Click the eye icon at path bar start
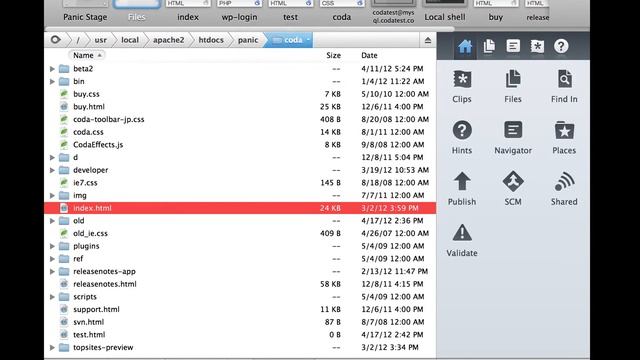The width and height of the screenshot is (640, 360). pos(56,40)
